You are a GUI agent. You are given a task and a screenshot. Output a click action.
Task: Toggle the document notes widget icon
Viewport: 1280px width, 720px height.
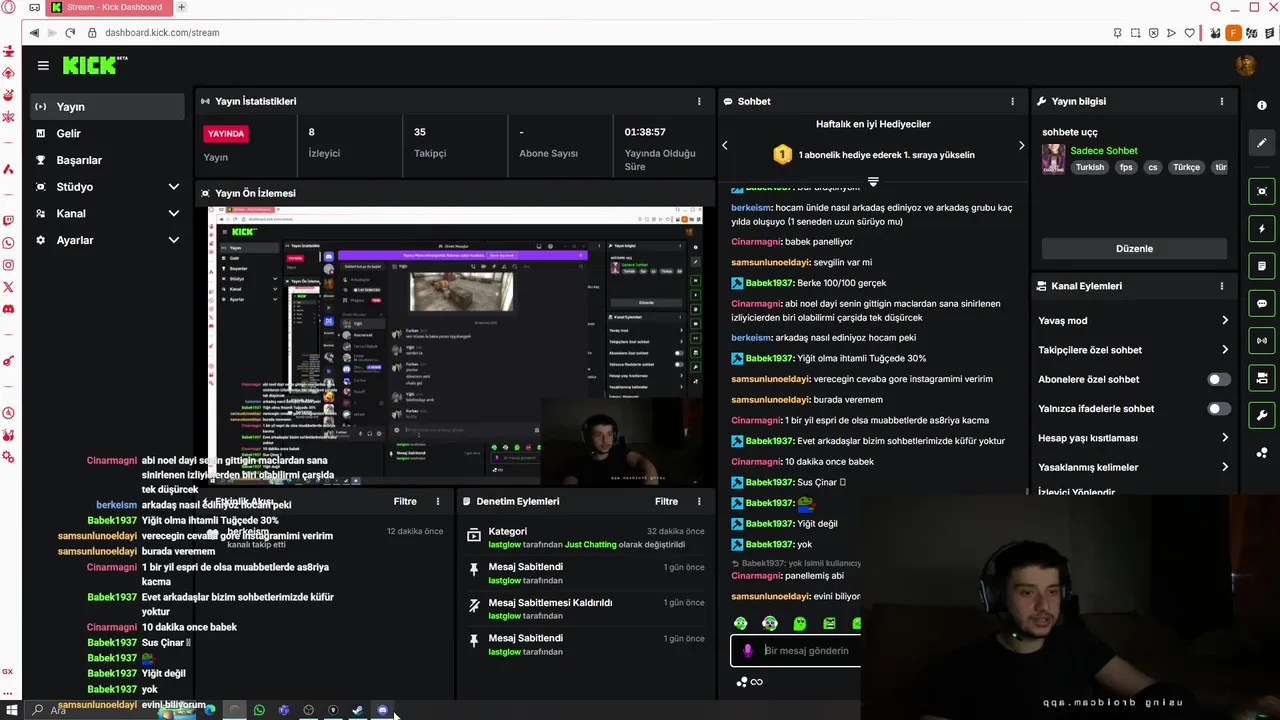coord(1262,266)
